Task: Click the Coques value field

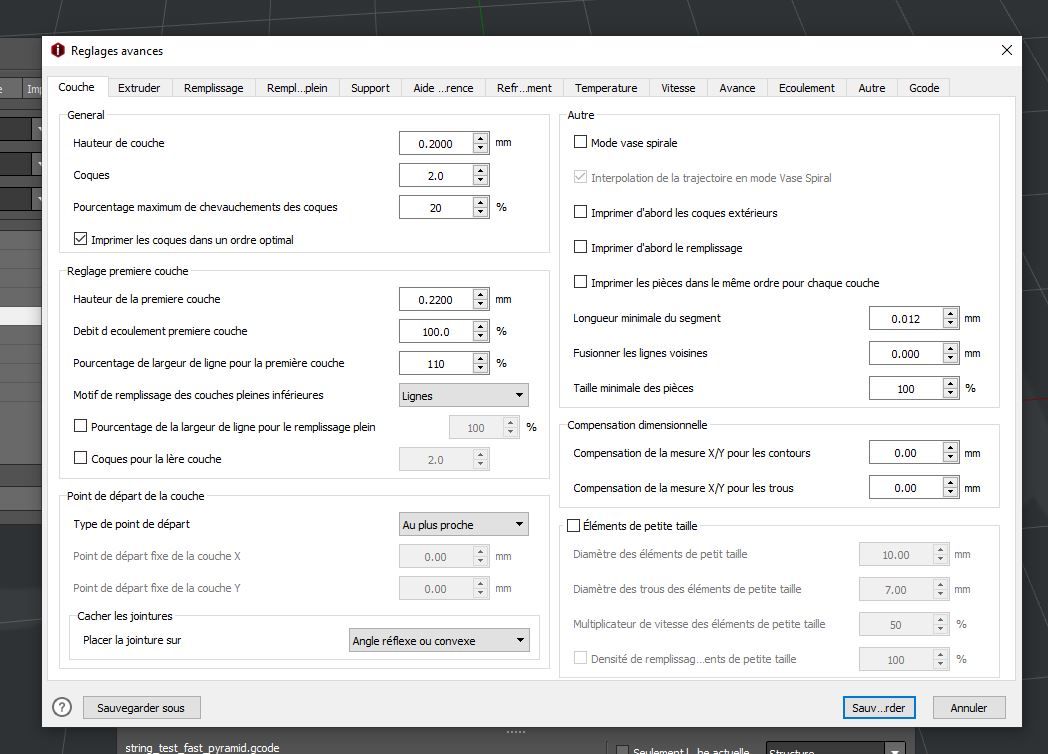Action: [x=436, y=175]
